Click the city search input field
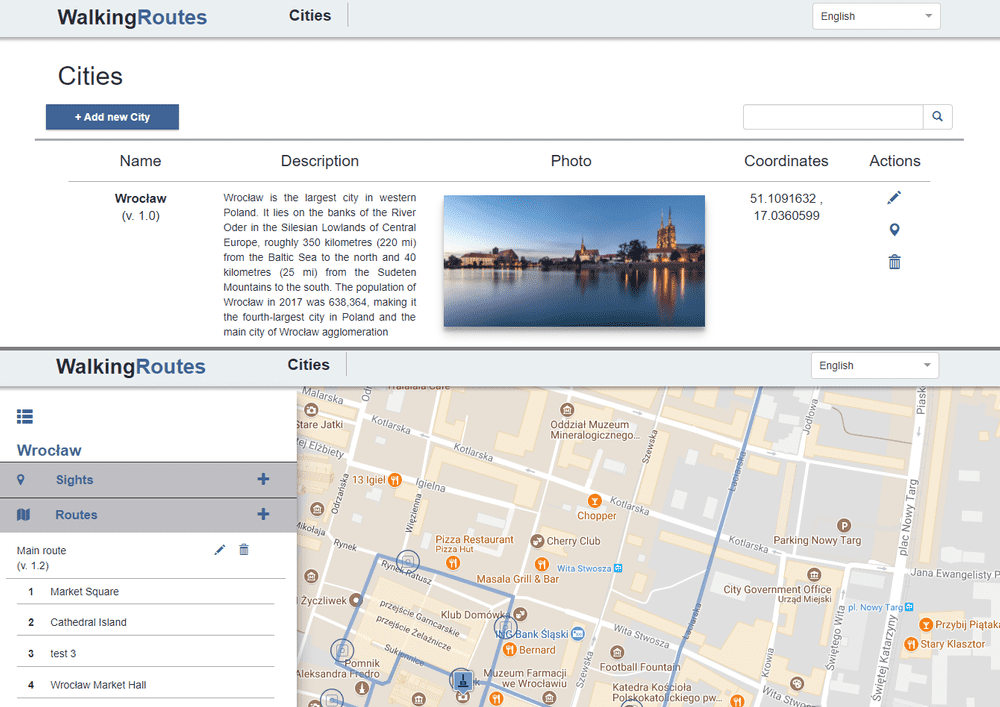 tap(833, 117)
